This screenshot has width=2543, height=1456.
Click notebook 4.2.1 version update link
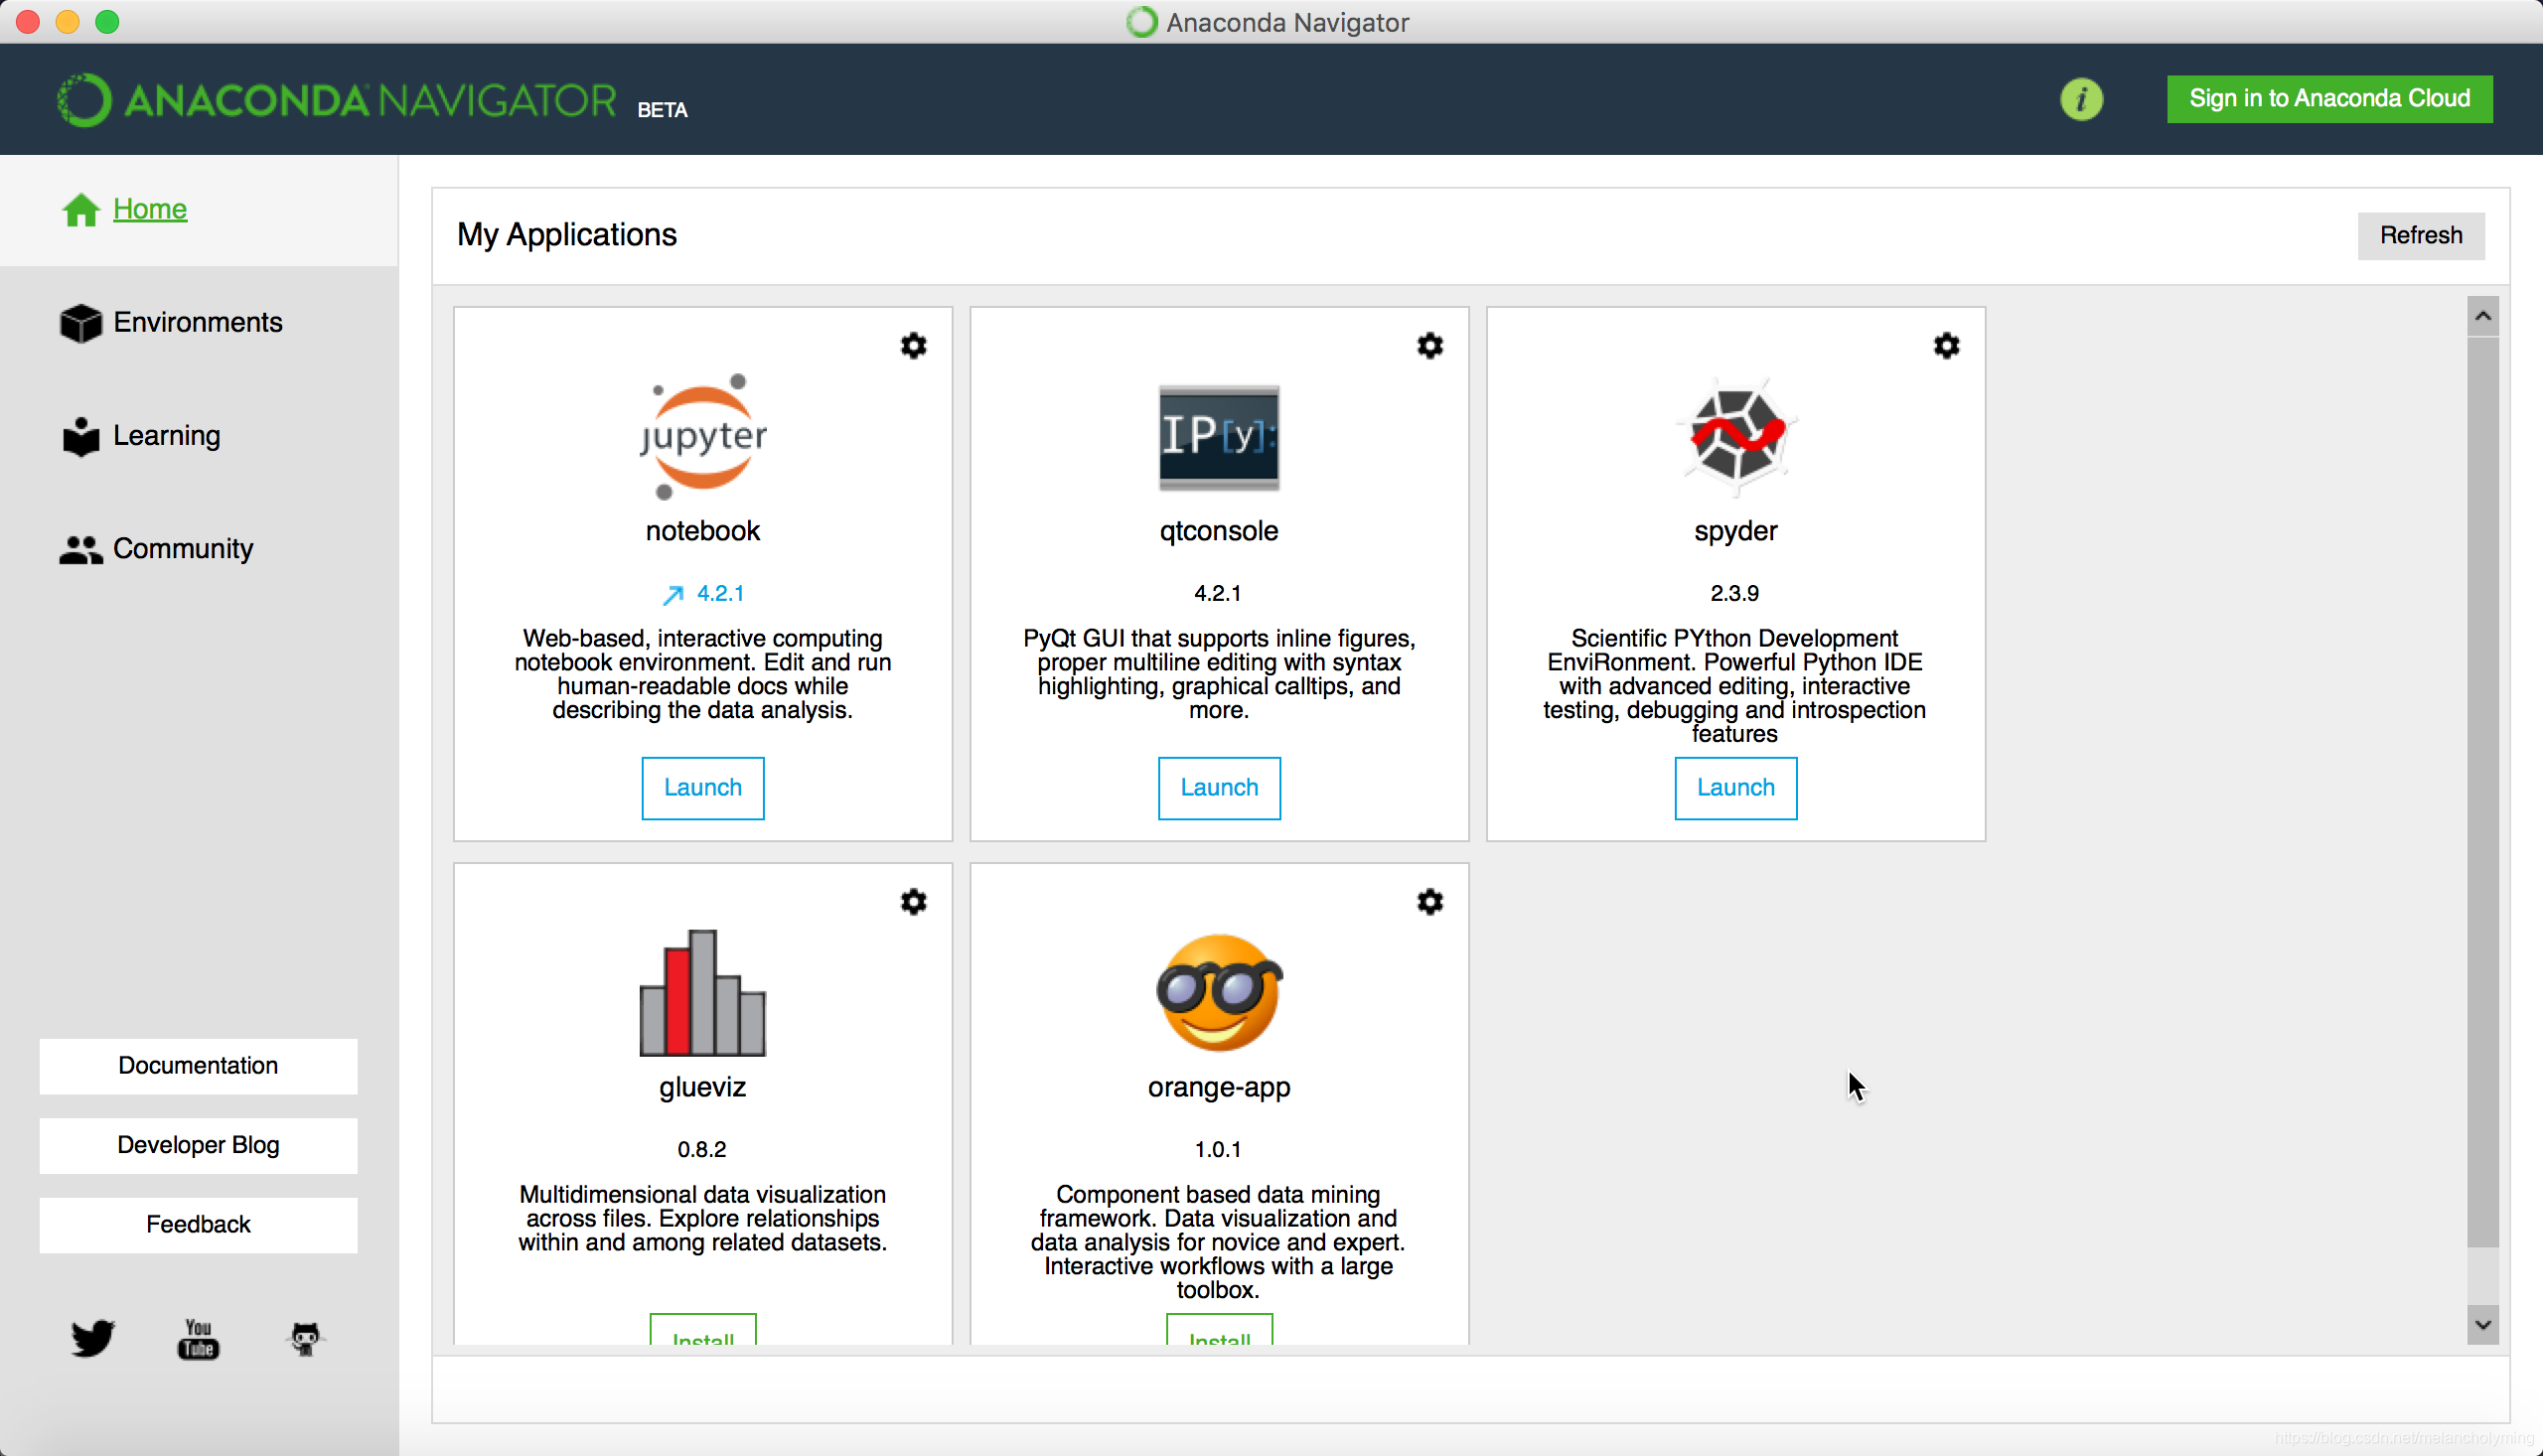coord(705,594)
